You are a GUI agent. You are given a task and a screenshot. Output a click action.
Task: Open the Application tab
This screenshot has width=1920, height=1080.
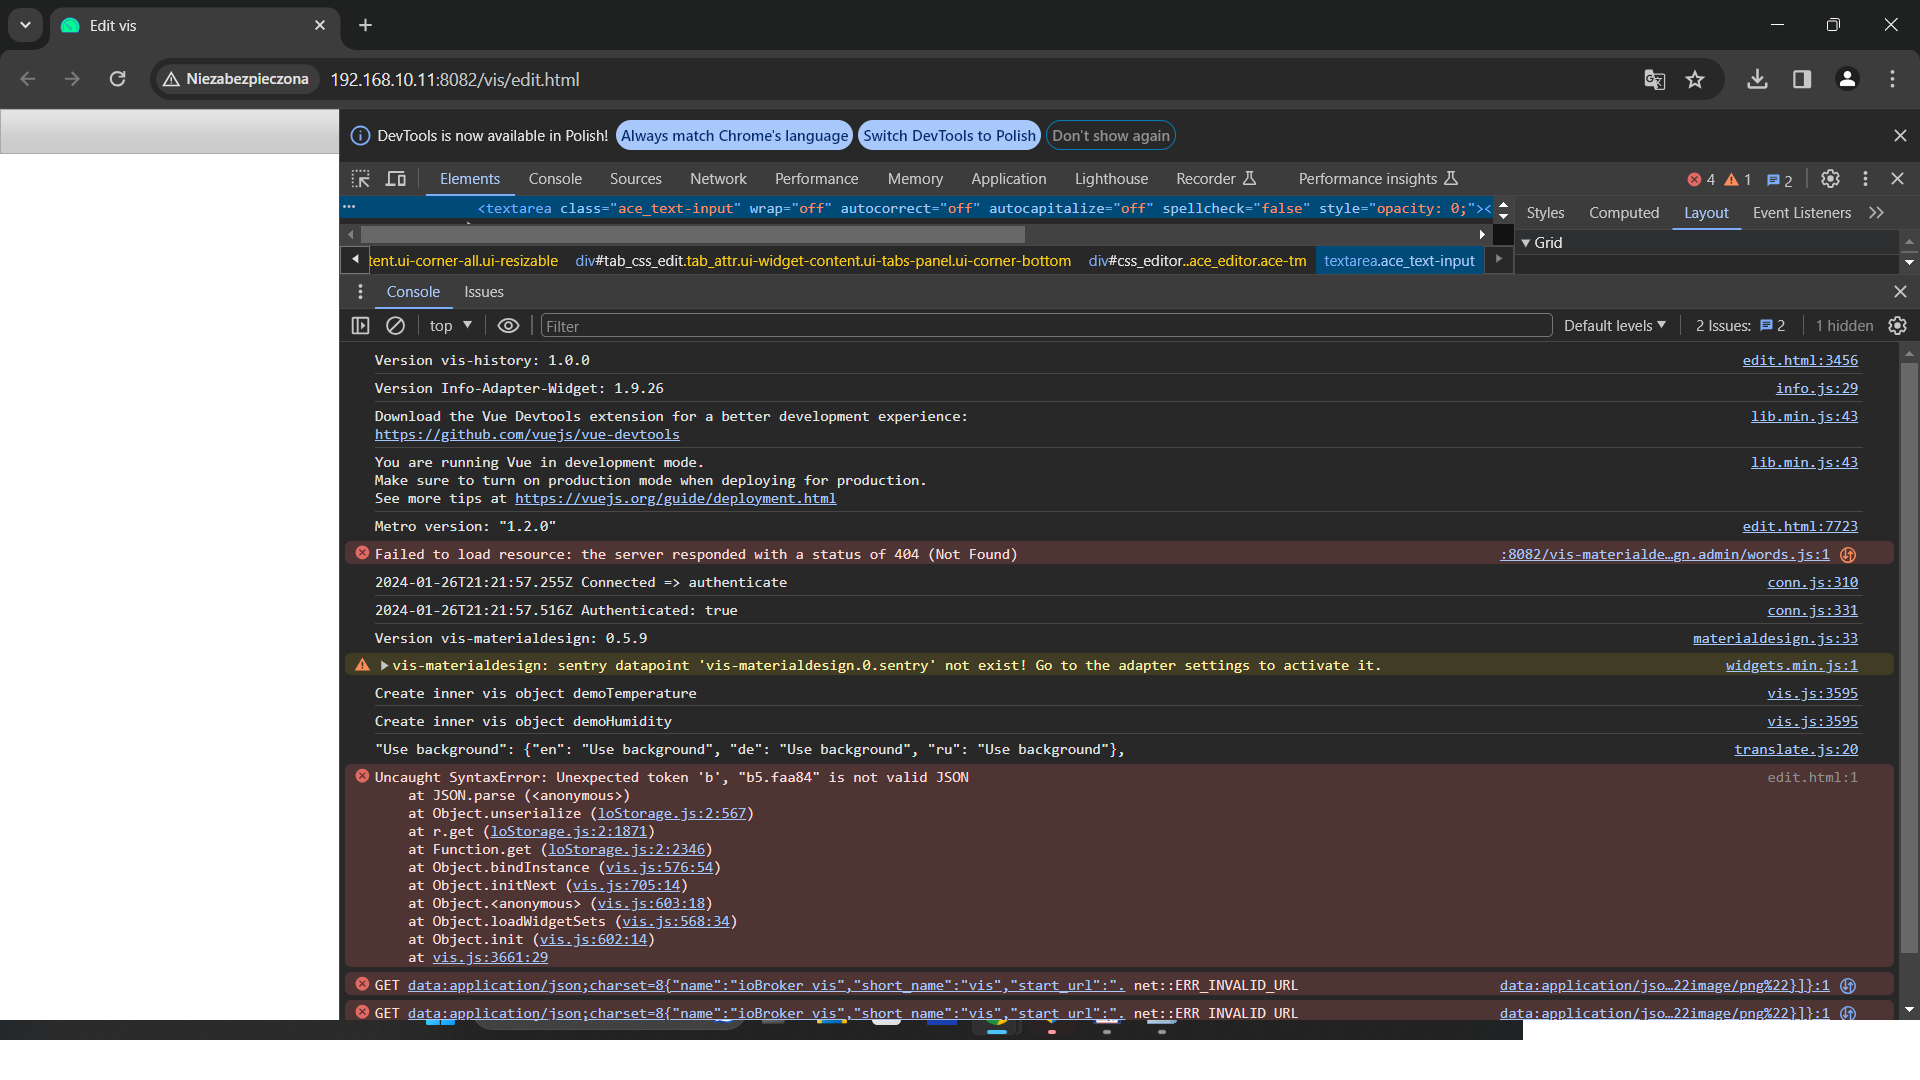[1008, 179]
